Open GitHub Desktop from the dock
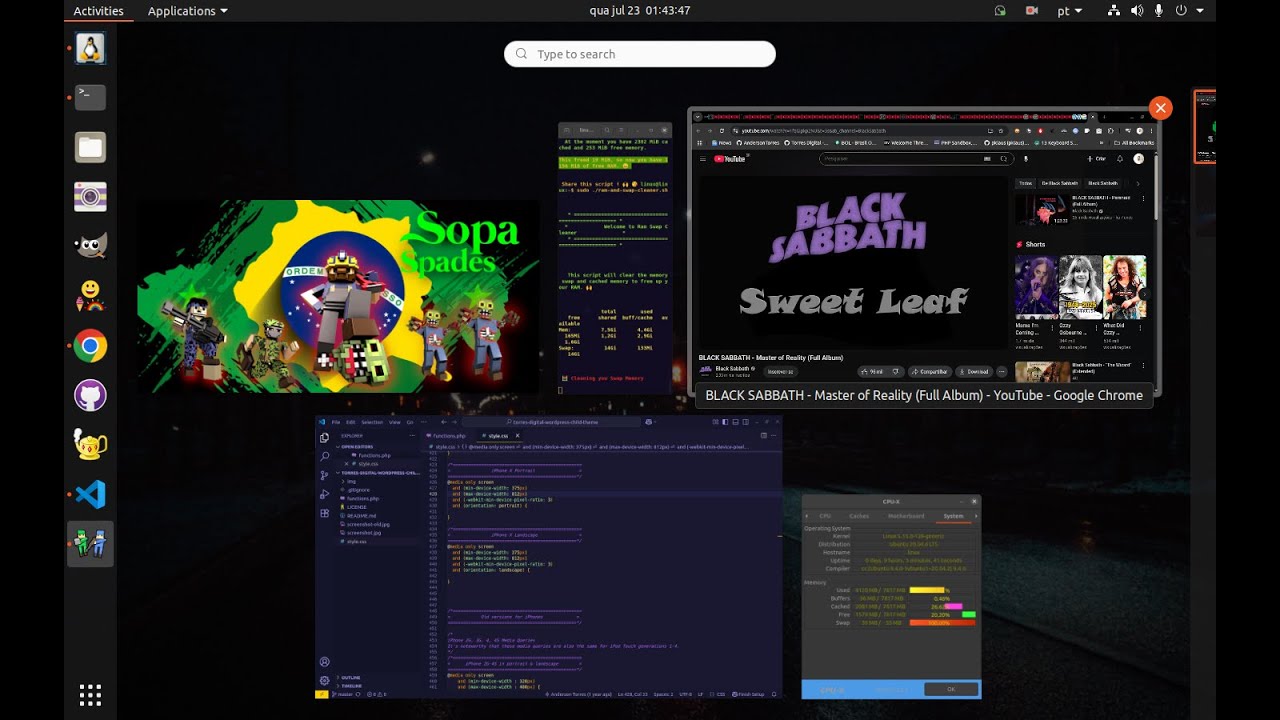The image size is (1280, 720). [x=90, y=395]
